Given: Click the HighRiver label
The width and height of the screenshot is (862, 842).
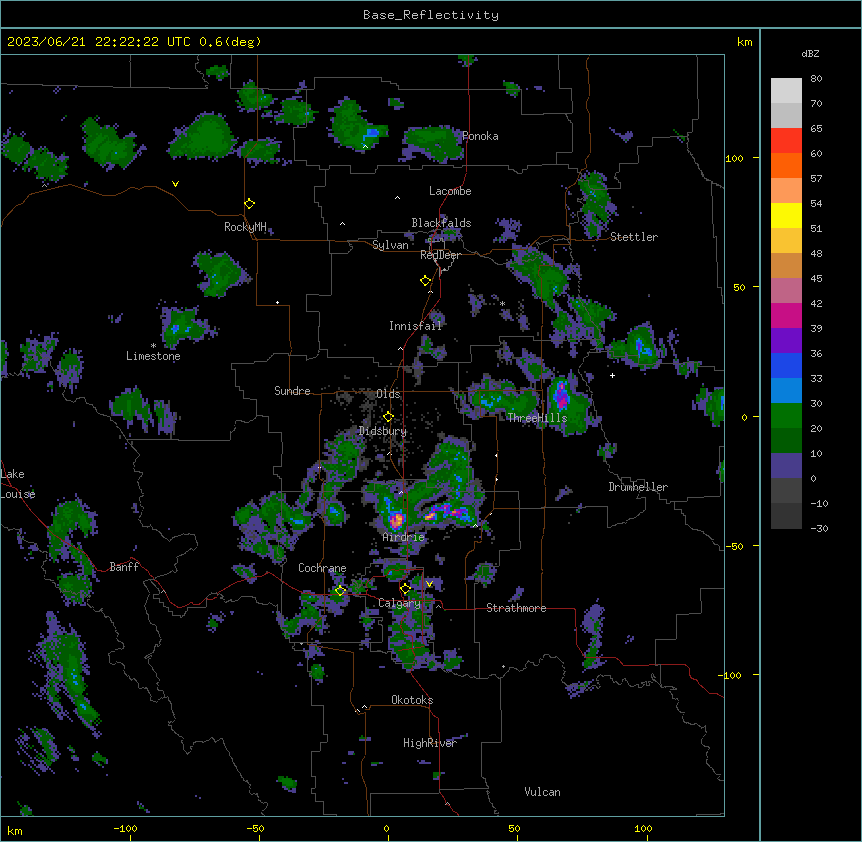Looking at the screenshot, I should click(x=430, y=743).
